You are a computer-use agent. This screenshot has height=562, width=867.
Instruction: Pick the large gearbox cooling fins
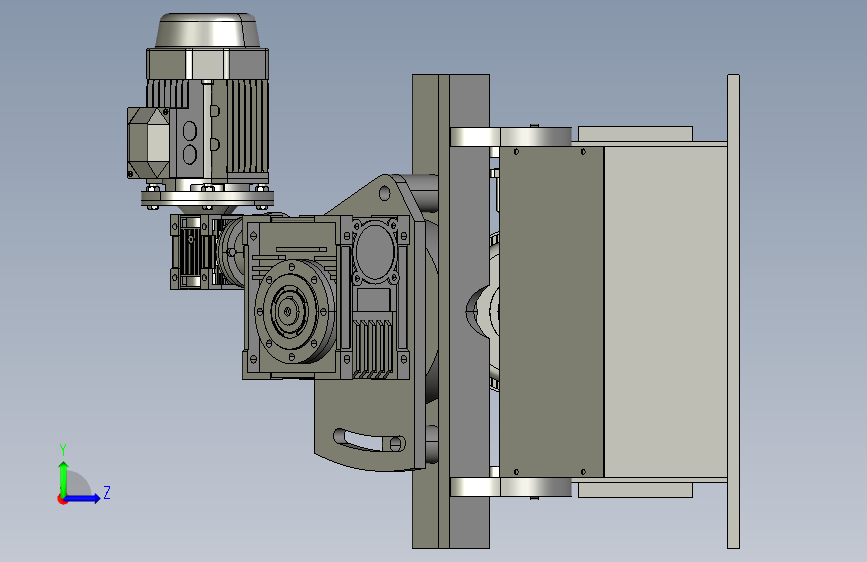373,347
